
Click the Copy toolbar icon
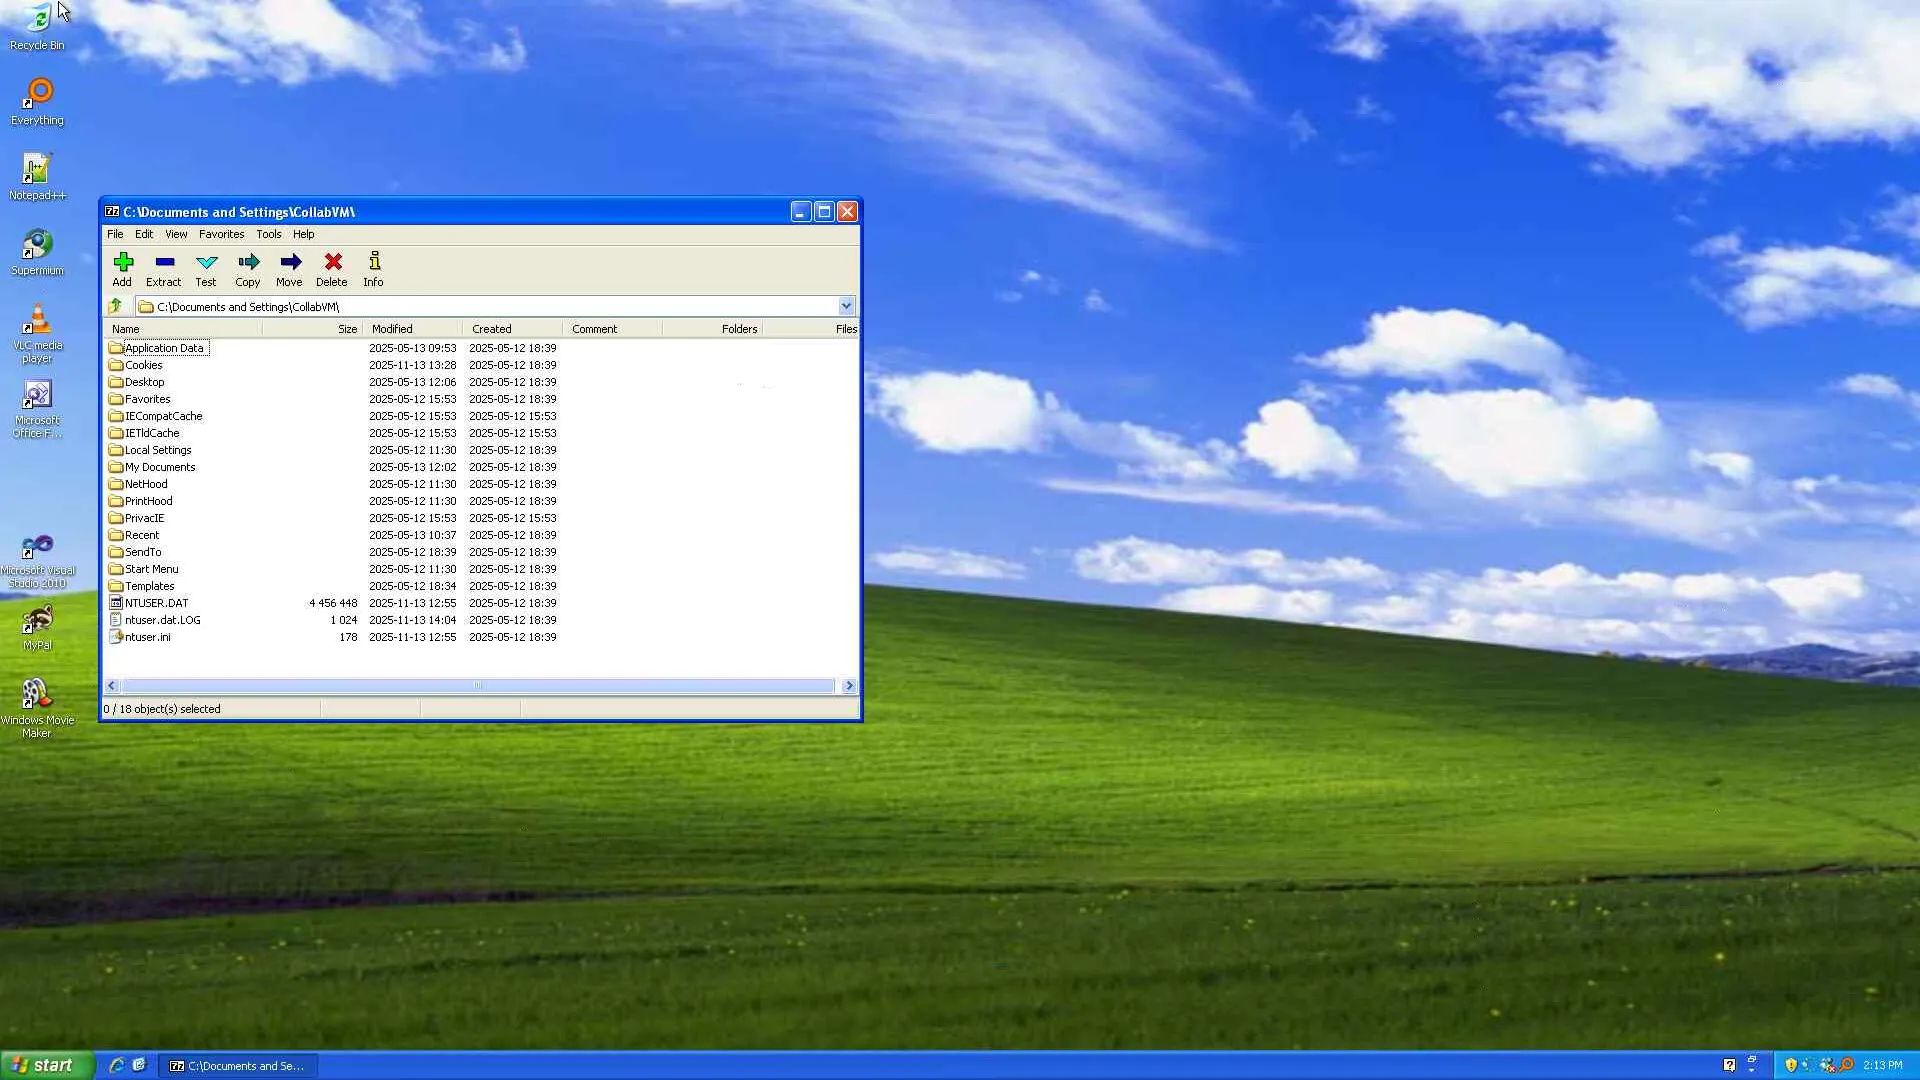coord(248,268)
